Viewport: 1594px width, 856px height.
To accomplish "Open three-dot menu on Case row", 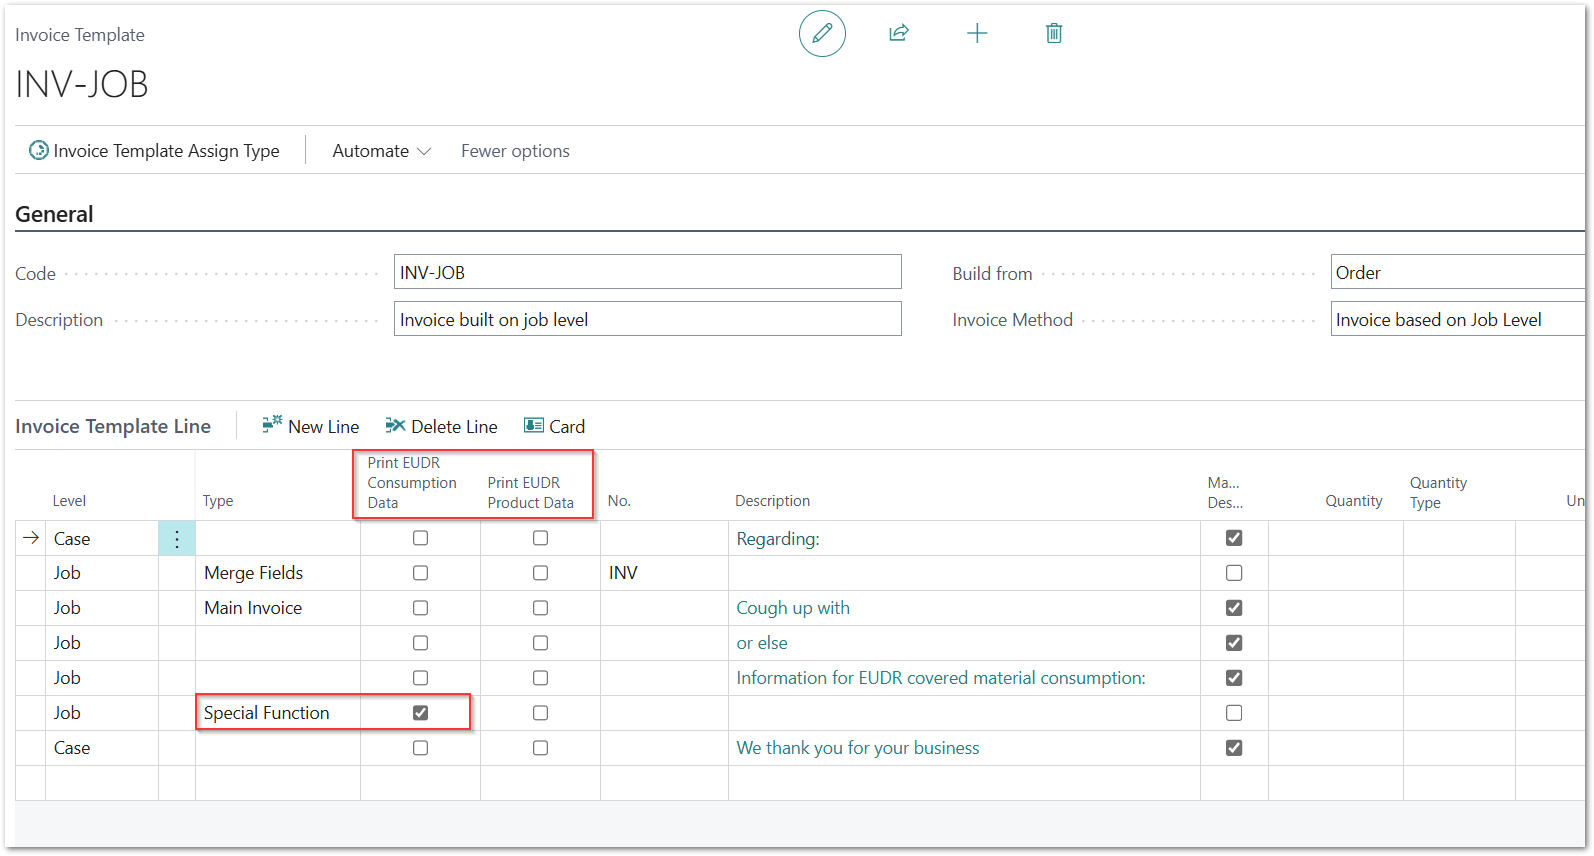I will click(177, 539).
